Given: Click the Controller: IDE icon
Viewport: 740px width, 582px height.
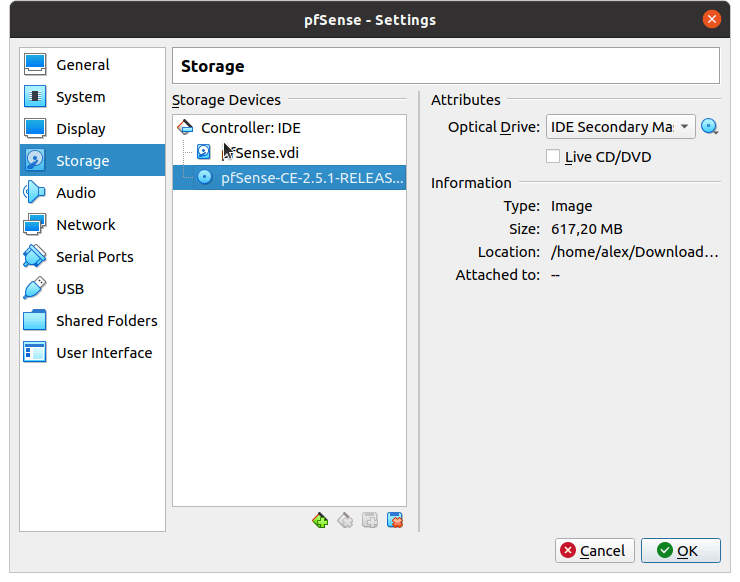Looking at the screenshot, I should click(x=185, y=128).
